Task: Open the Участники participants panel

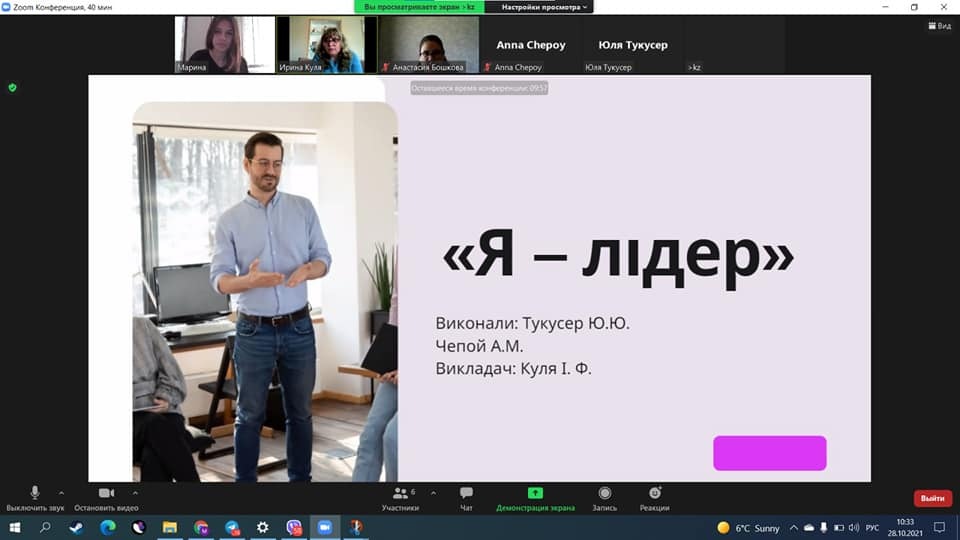Action: coord(400,493)
